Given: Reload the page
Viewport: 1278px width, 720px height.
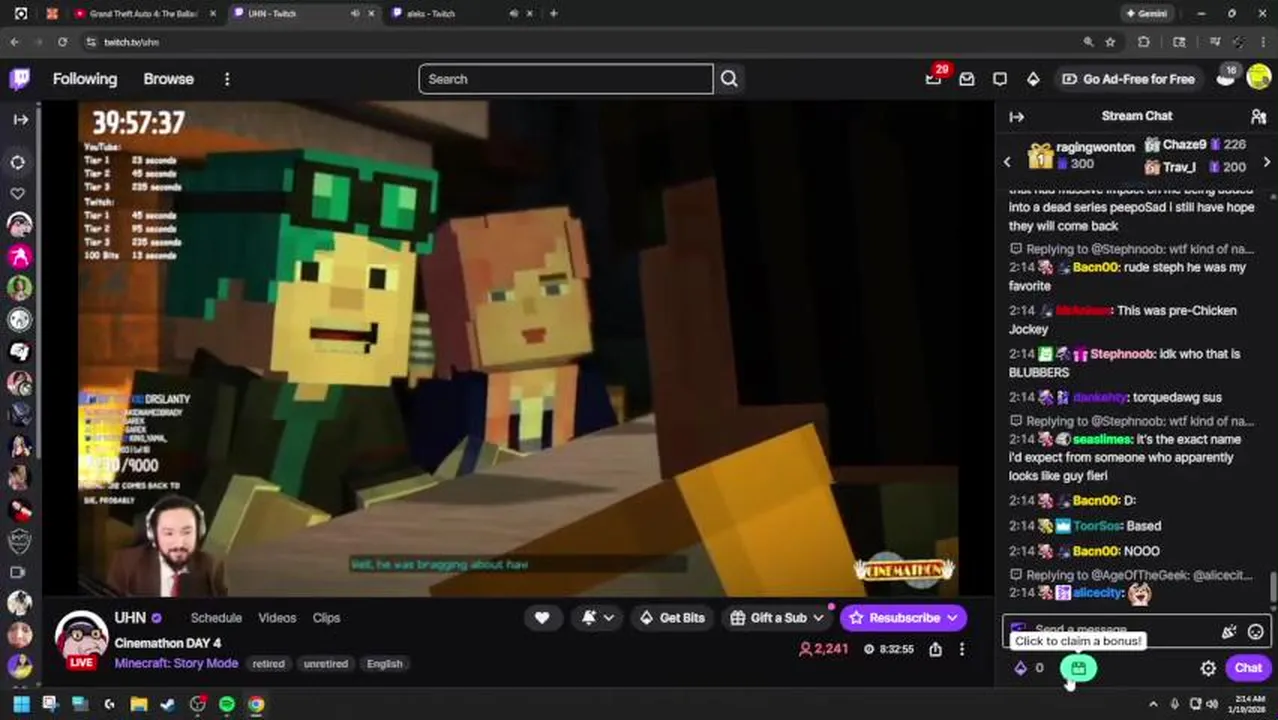Looking at the screenshot, I should [62, 42].
